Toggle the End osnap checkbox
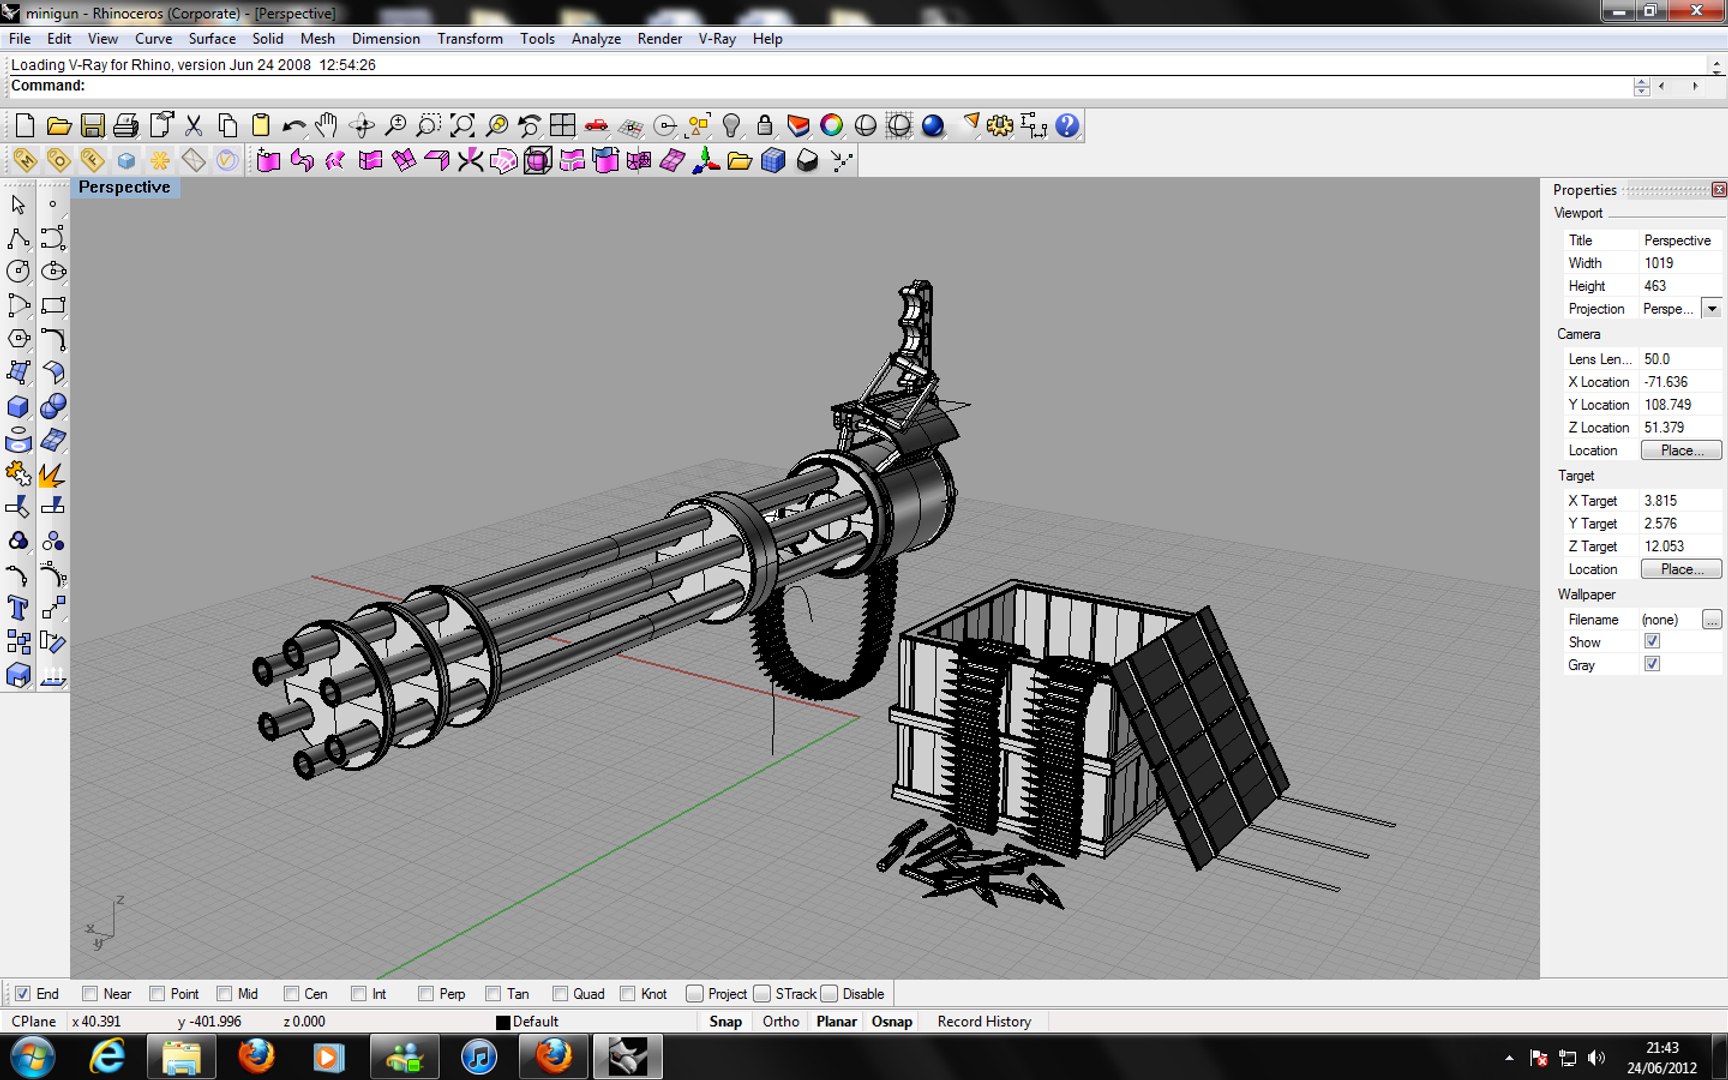 (22, 993)
